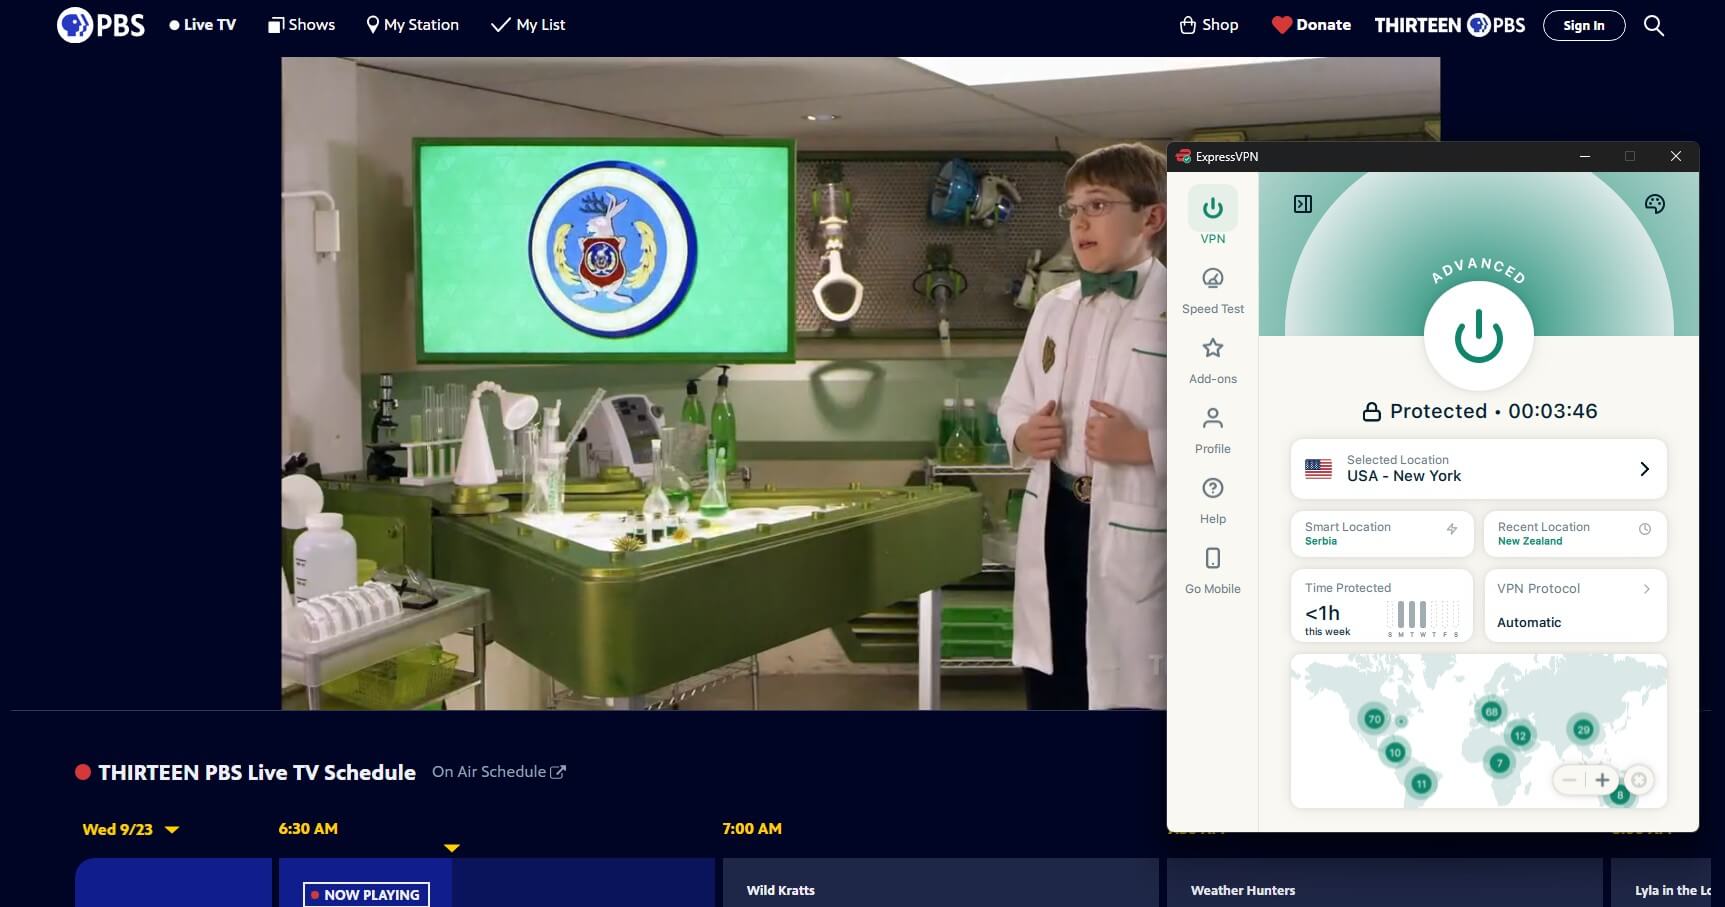This screenshot has width=1725, height=907.
Task: Click the THIRTEEN PBS Live TV Schedule heading
Action: coord(257,772)
